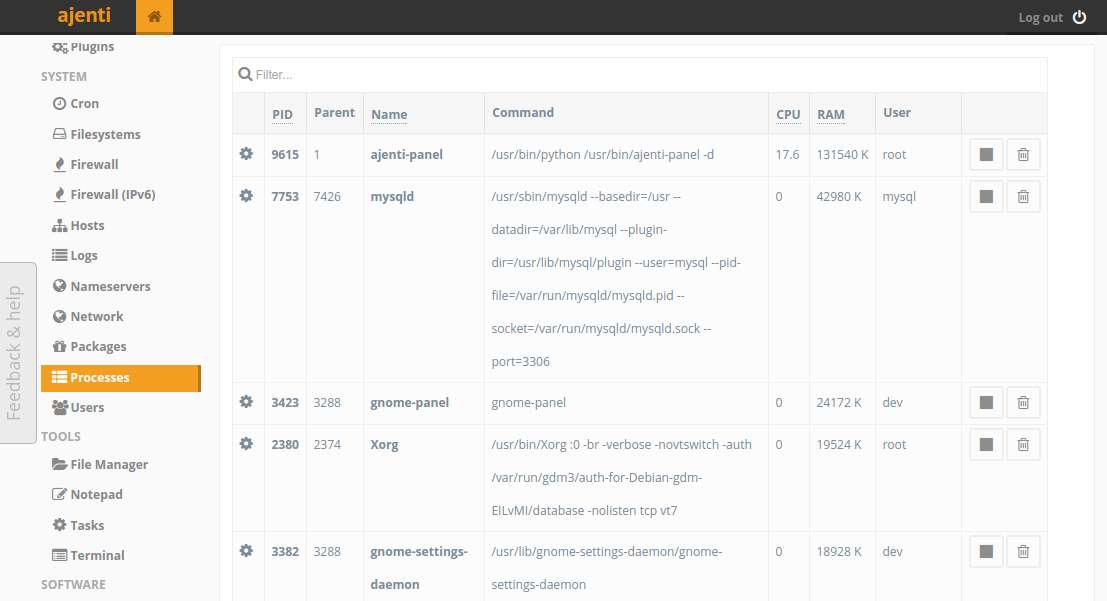Click the gnome-panel process name
The height and width of the screenshot is (601, 1107).
(409, 403)
